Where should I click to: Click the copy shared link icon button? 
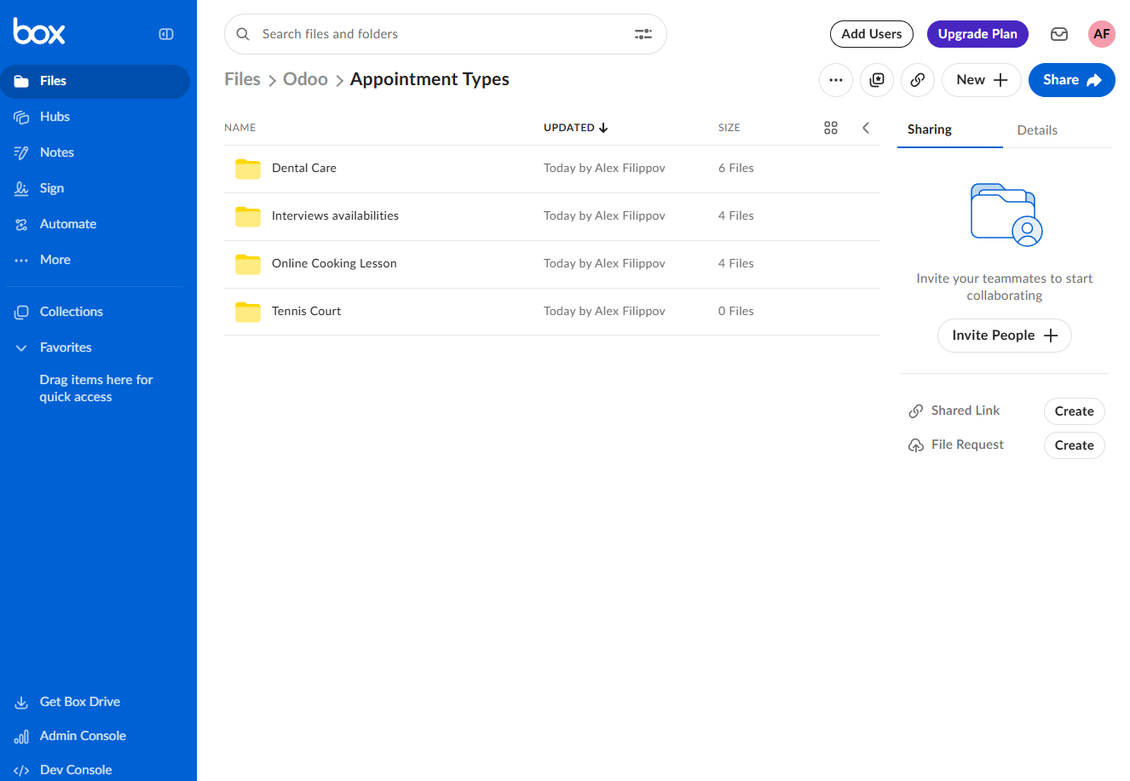[917, 80]
